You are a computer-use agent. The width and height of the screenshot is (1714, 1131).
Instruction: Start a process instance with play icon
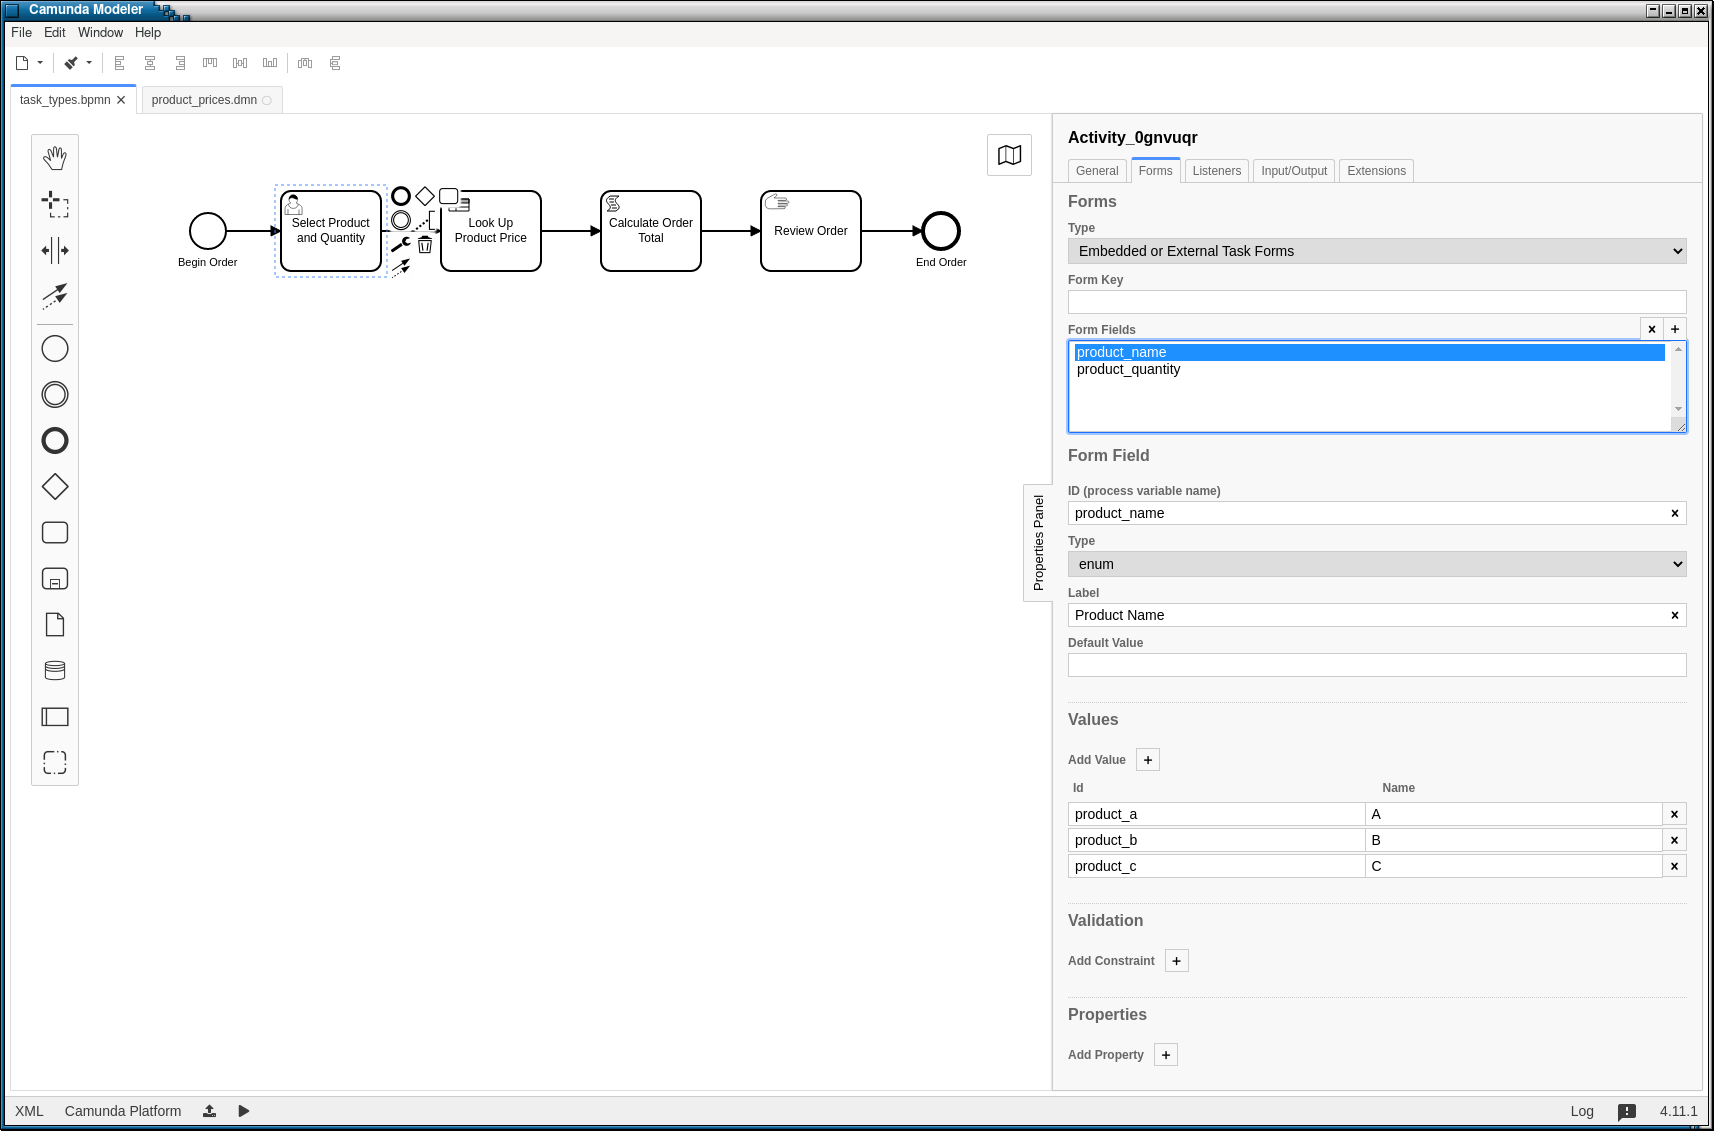coord(244,1111)
